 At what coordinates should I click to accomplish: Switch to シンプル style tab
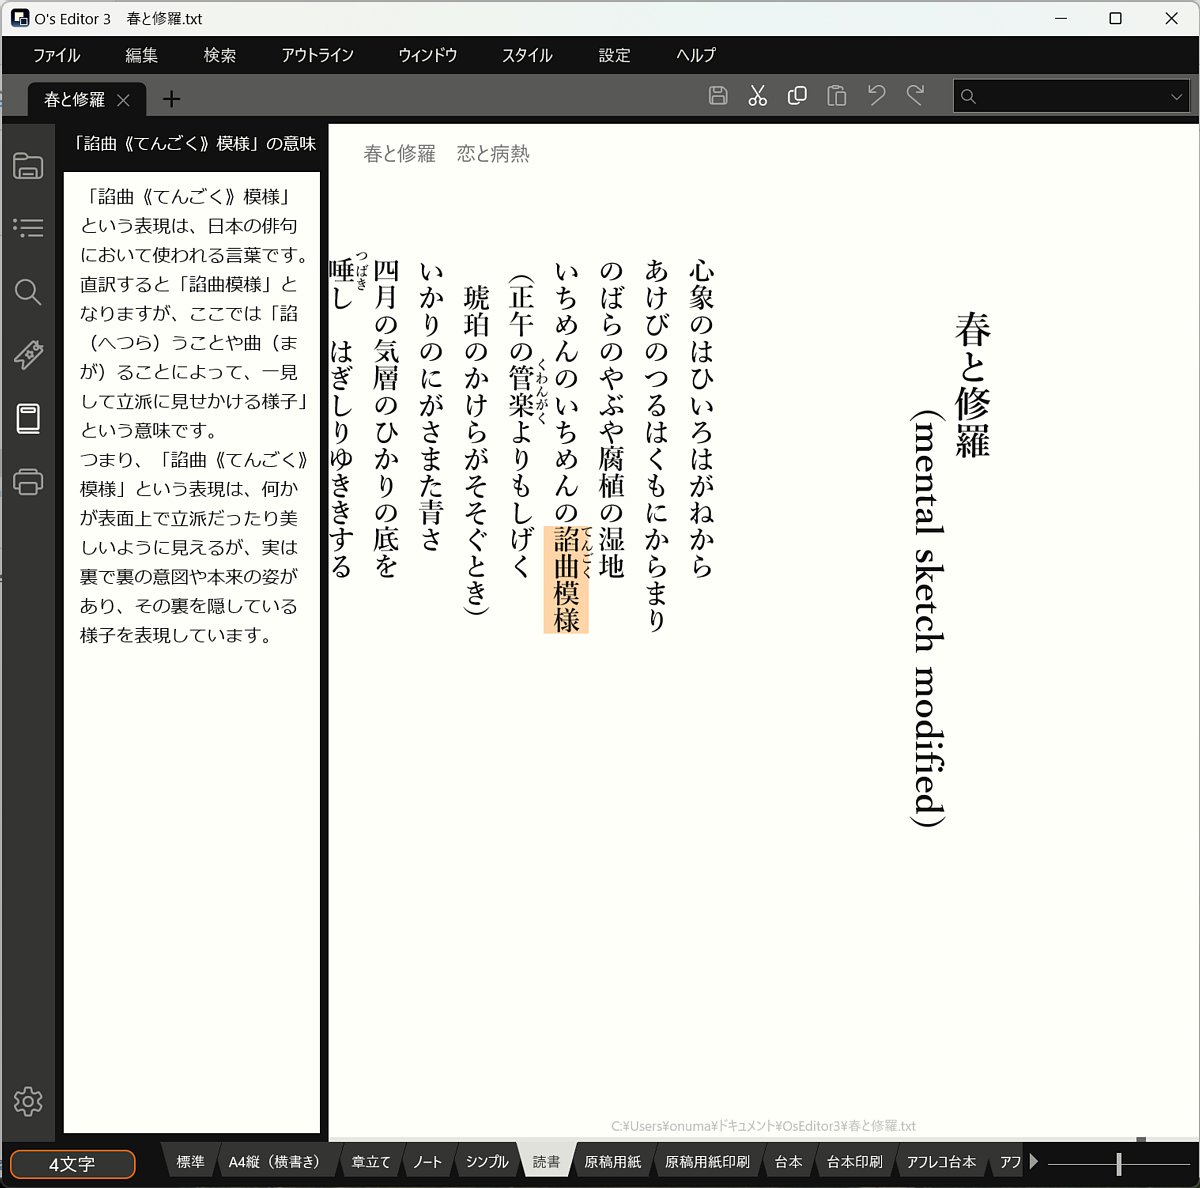pyautogui.click(x=487, y=1161)
